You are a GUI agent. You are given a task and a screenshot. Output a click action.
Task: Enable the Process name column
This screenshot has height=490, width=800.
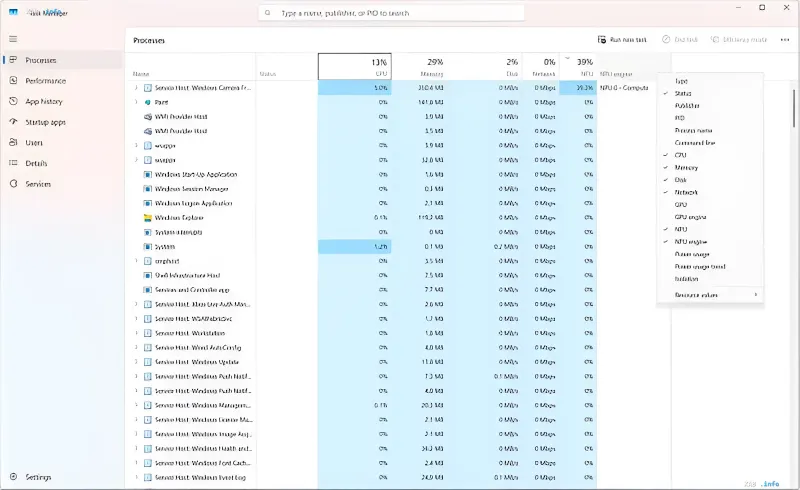coord(710,131)
